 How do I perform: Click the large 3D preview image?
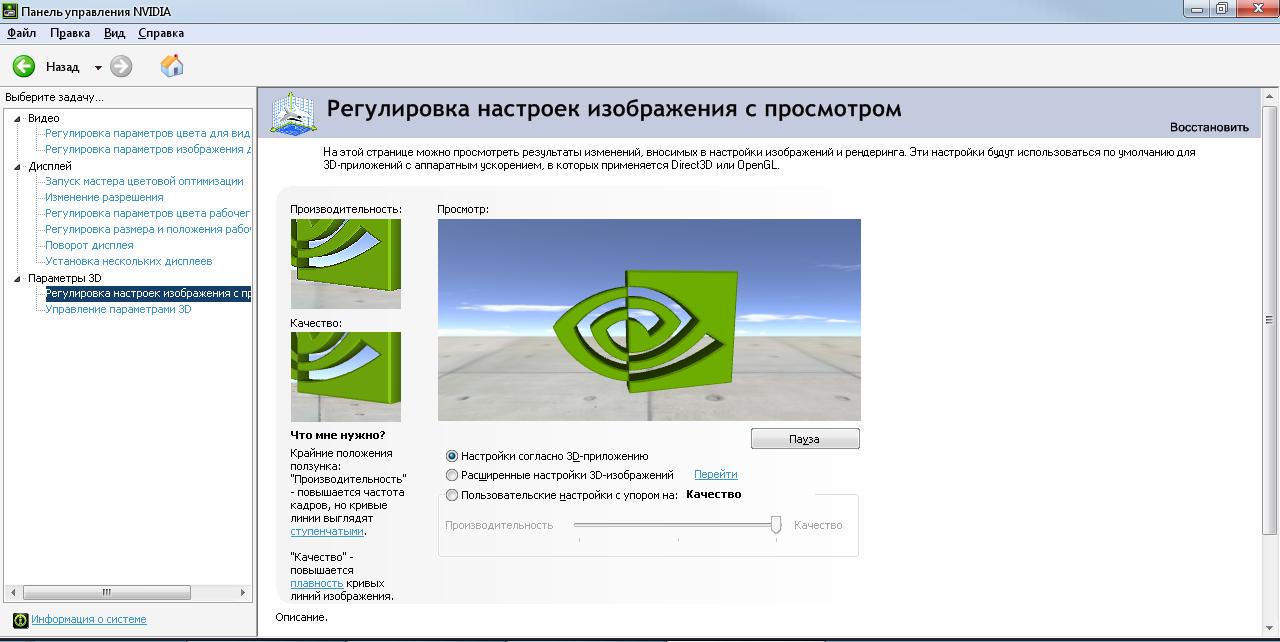tap(649, 320)
